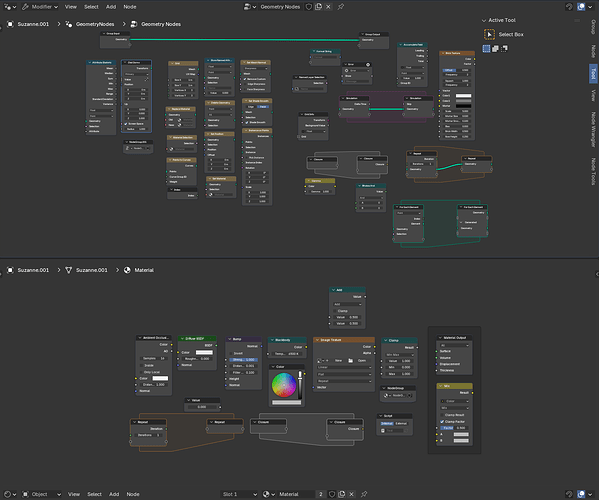Screen dimensions: 599x500
Task: Open the editor type menu in the Geometry Nodes header
Action: 10,7
